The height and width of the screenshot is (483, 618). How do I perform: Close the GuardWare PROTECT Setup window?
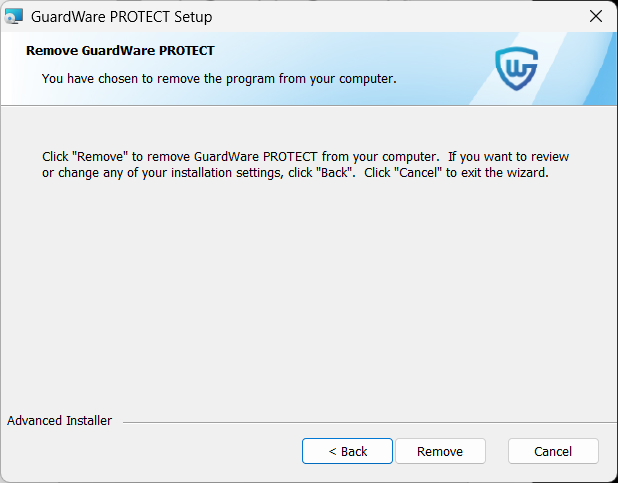point(595,17)
